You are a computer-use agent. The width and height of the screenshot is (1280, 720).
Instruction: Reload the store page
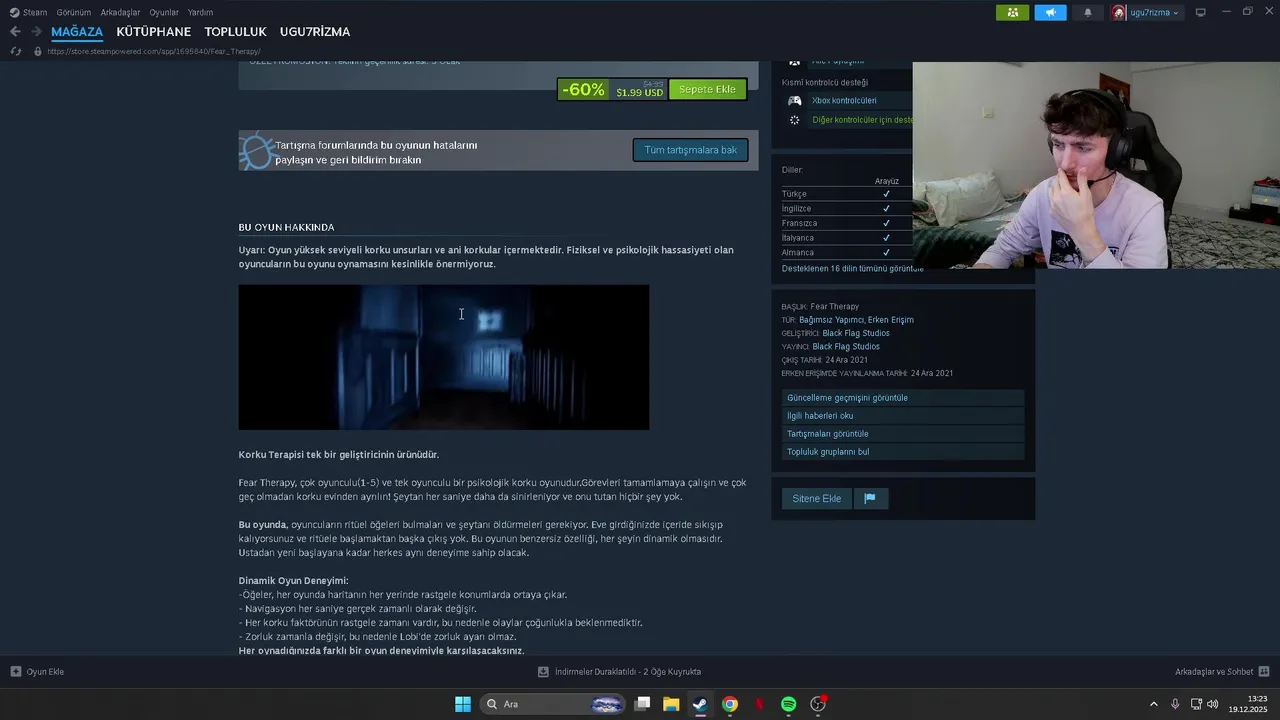pyautogui.click(x=15, y=51)
